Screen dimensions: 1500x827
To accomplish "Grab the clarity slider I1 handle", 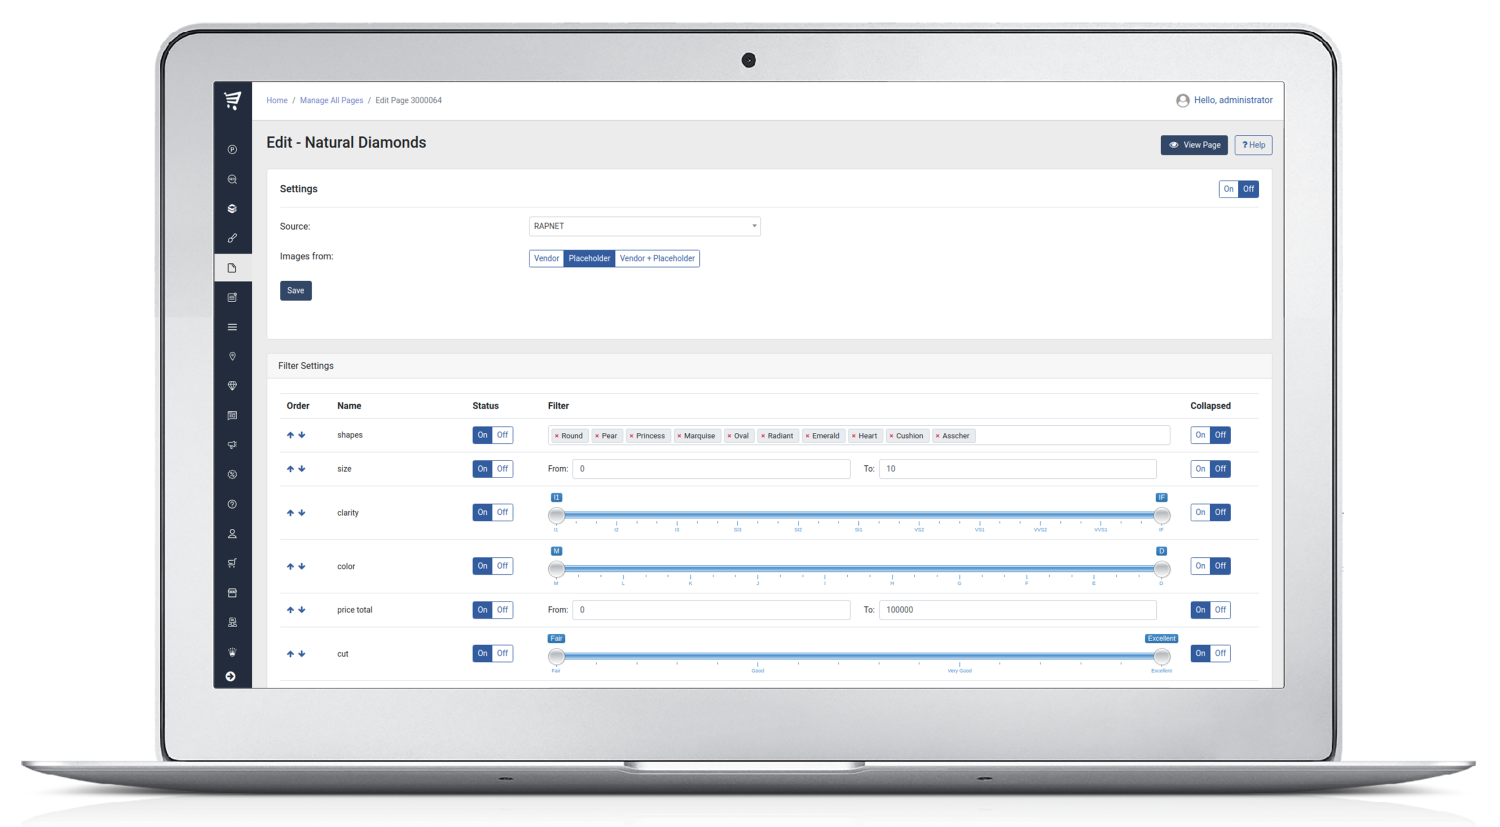I will [x=557, y=516].
